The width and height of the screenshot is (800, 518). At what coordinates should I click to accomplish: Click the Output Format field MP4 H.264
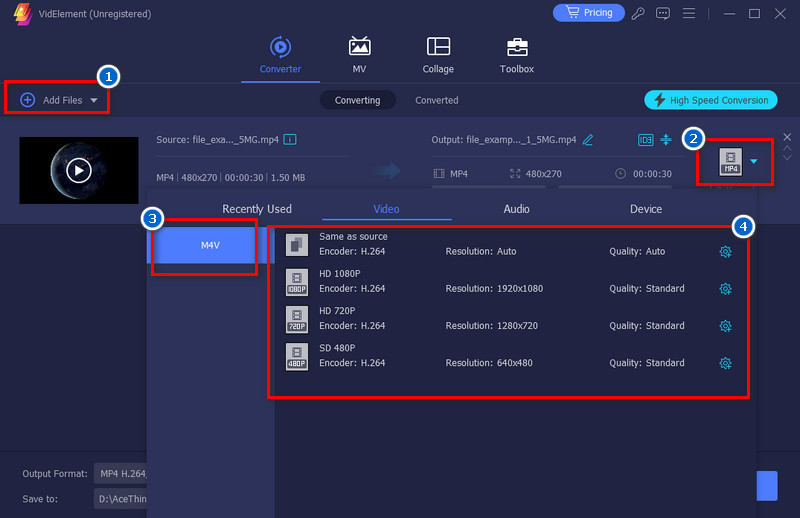pyautogui.click(x=120, y=474)
